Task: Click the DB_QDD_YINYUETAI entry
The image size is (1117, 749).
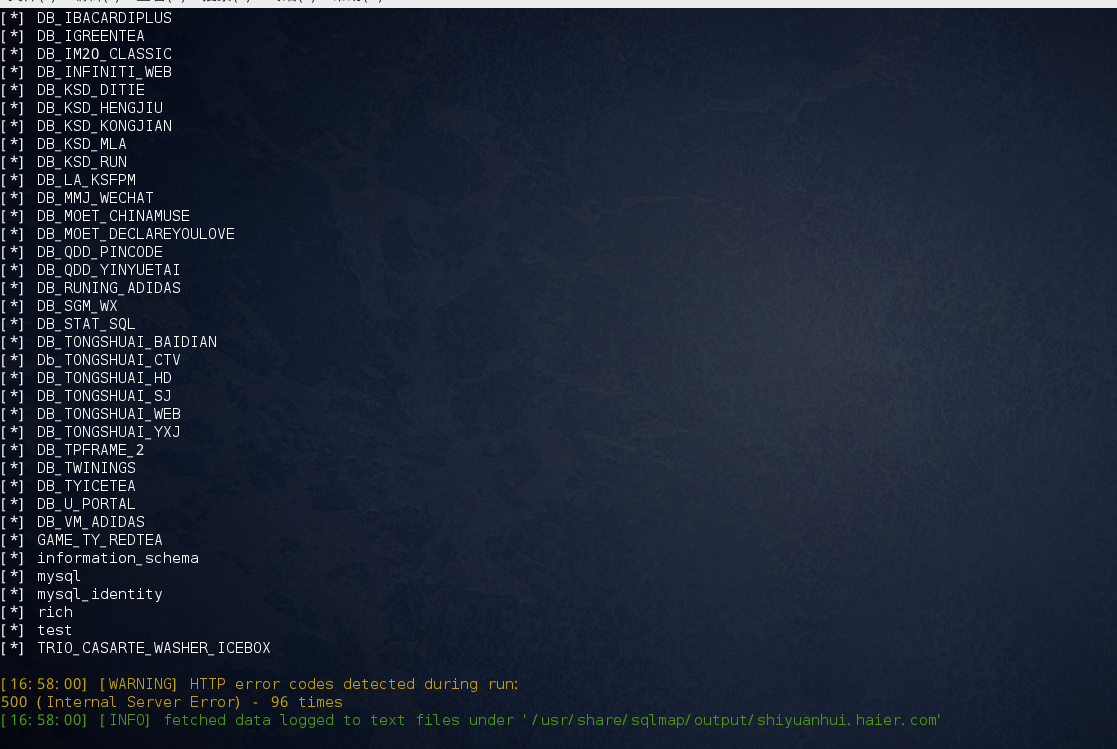Action: click(108, 270)
